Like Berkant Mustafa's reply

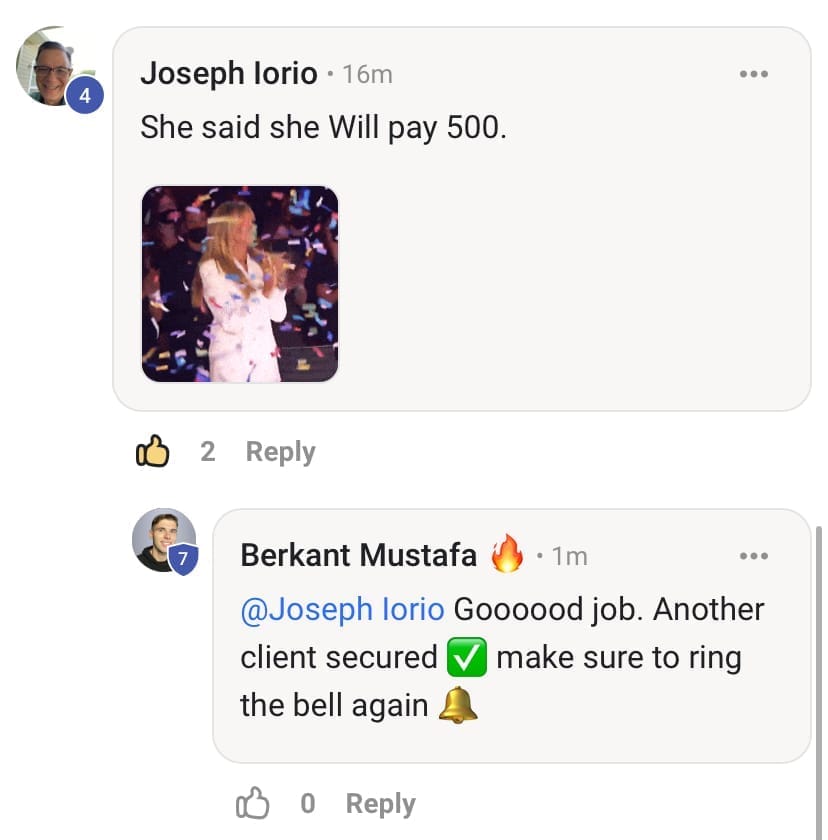tap(252, 803)
